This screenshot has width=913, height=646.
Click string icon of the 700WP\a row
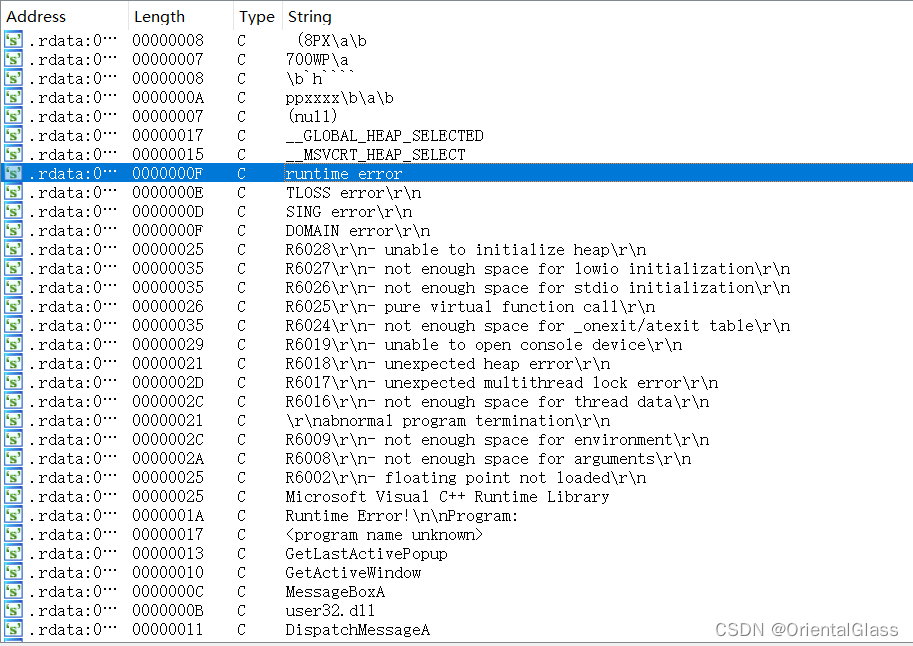click(13, 59)
